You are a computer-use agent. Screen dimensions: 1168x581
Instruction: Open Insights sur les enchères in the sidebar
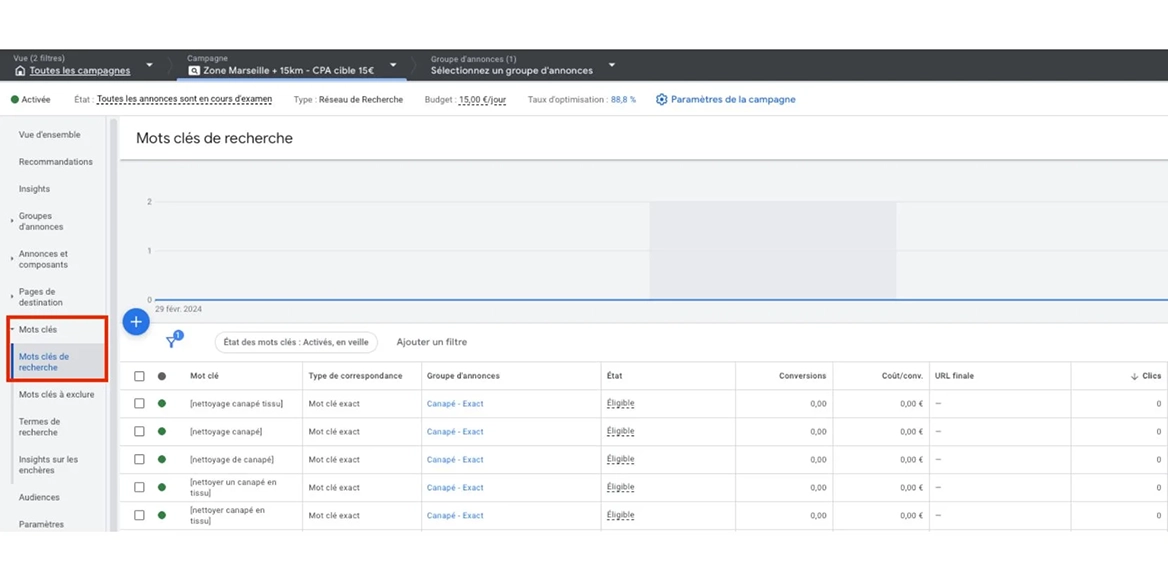pyautogui.click(x=48, y=465)
